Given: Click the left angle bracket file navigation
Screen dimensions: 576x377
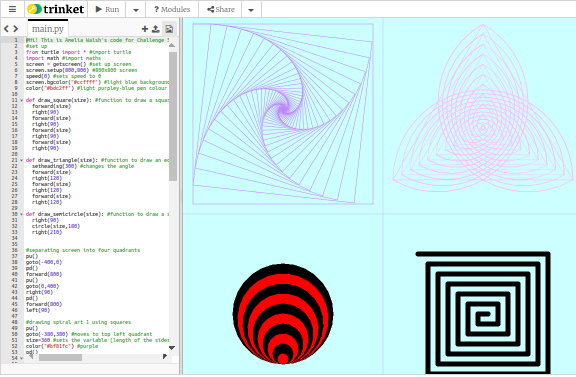Looking at the screenshot, I should coord(6,29).
